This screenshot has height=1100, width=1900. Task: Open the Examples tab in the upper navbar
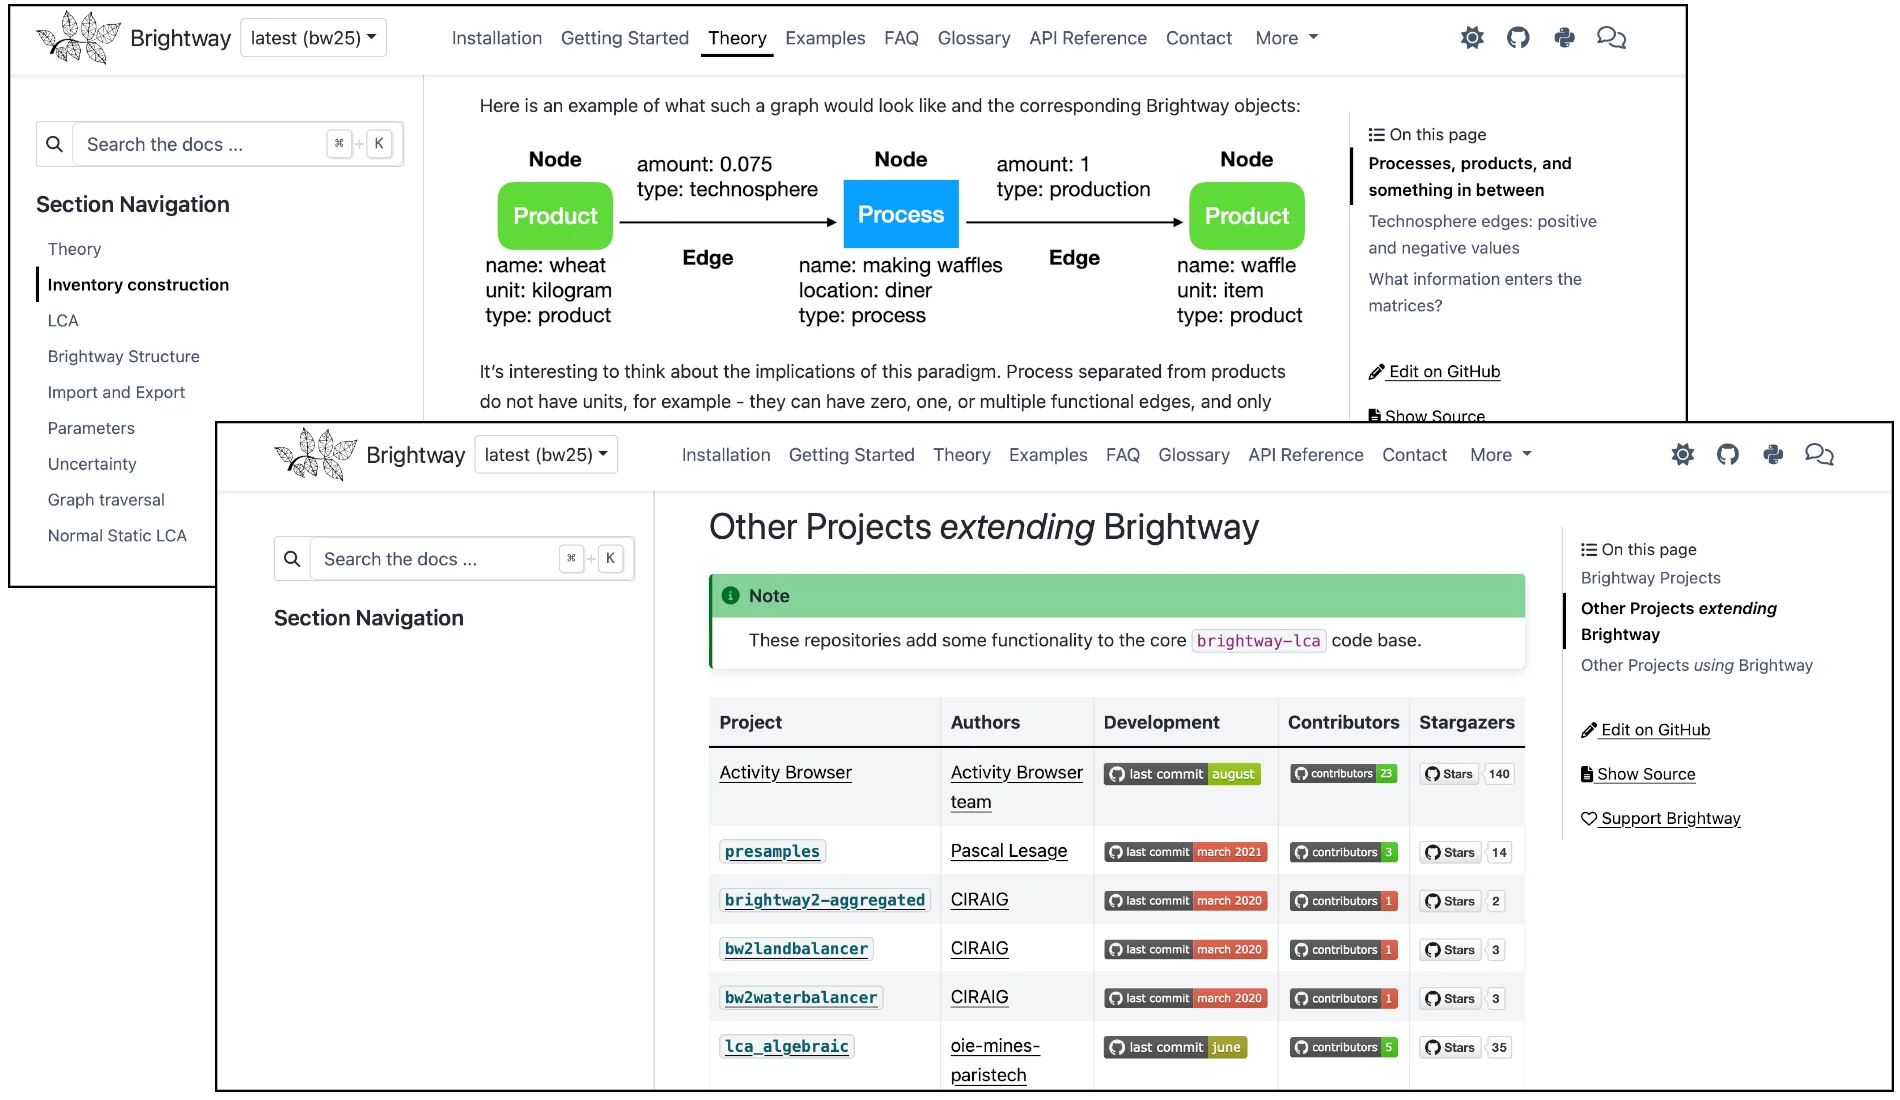tap(825, 38)
